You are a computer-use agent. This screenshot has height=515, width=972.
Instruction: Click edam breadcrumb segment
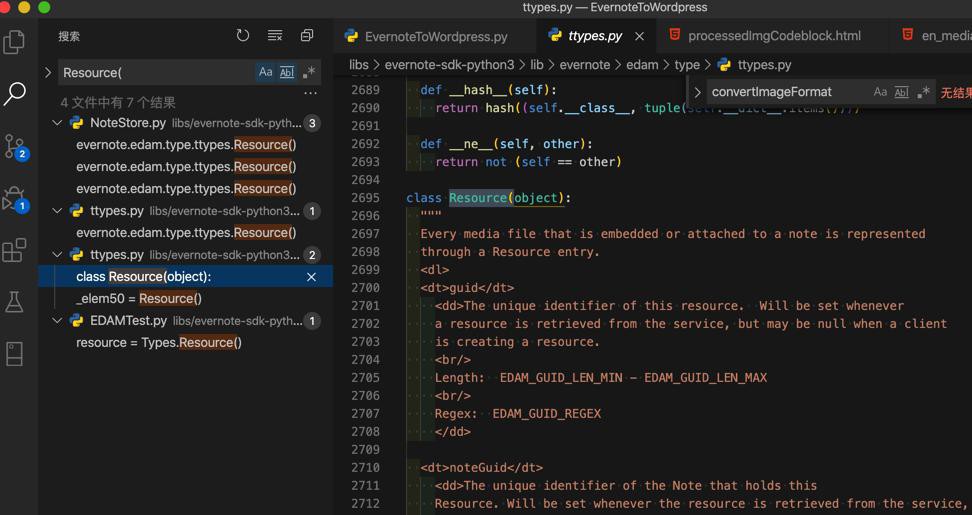pos(642,64)
